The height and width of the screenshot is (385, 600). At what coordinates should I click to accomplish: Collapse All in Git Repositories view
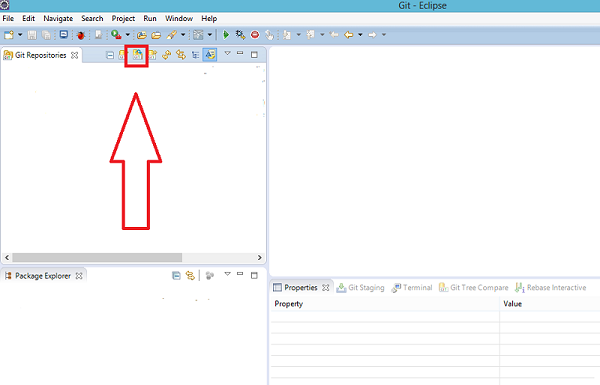pyautogui.click(x=110, y=55)
